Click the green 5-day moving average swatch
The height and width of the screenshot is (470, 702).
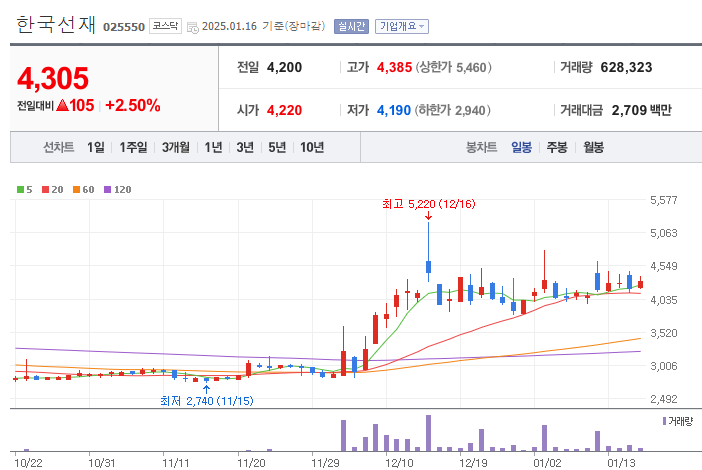[x=20, y=189]
